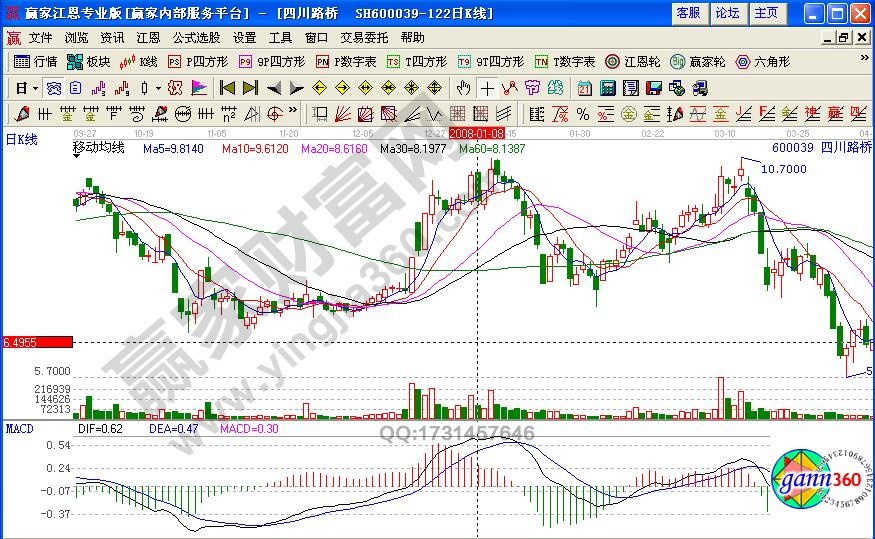The width and height of the screenshot is (875, 539).
Task: Jump to first bar with skip-back arrow
Action: point(227,87)
